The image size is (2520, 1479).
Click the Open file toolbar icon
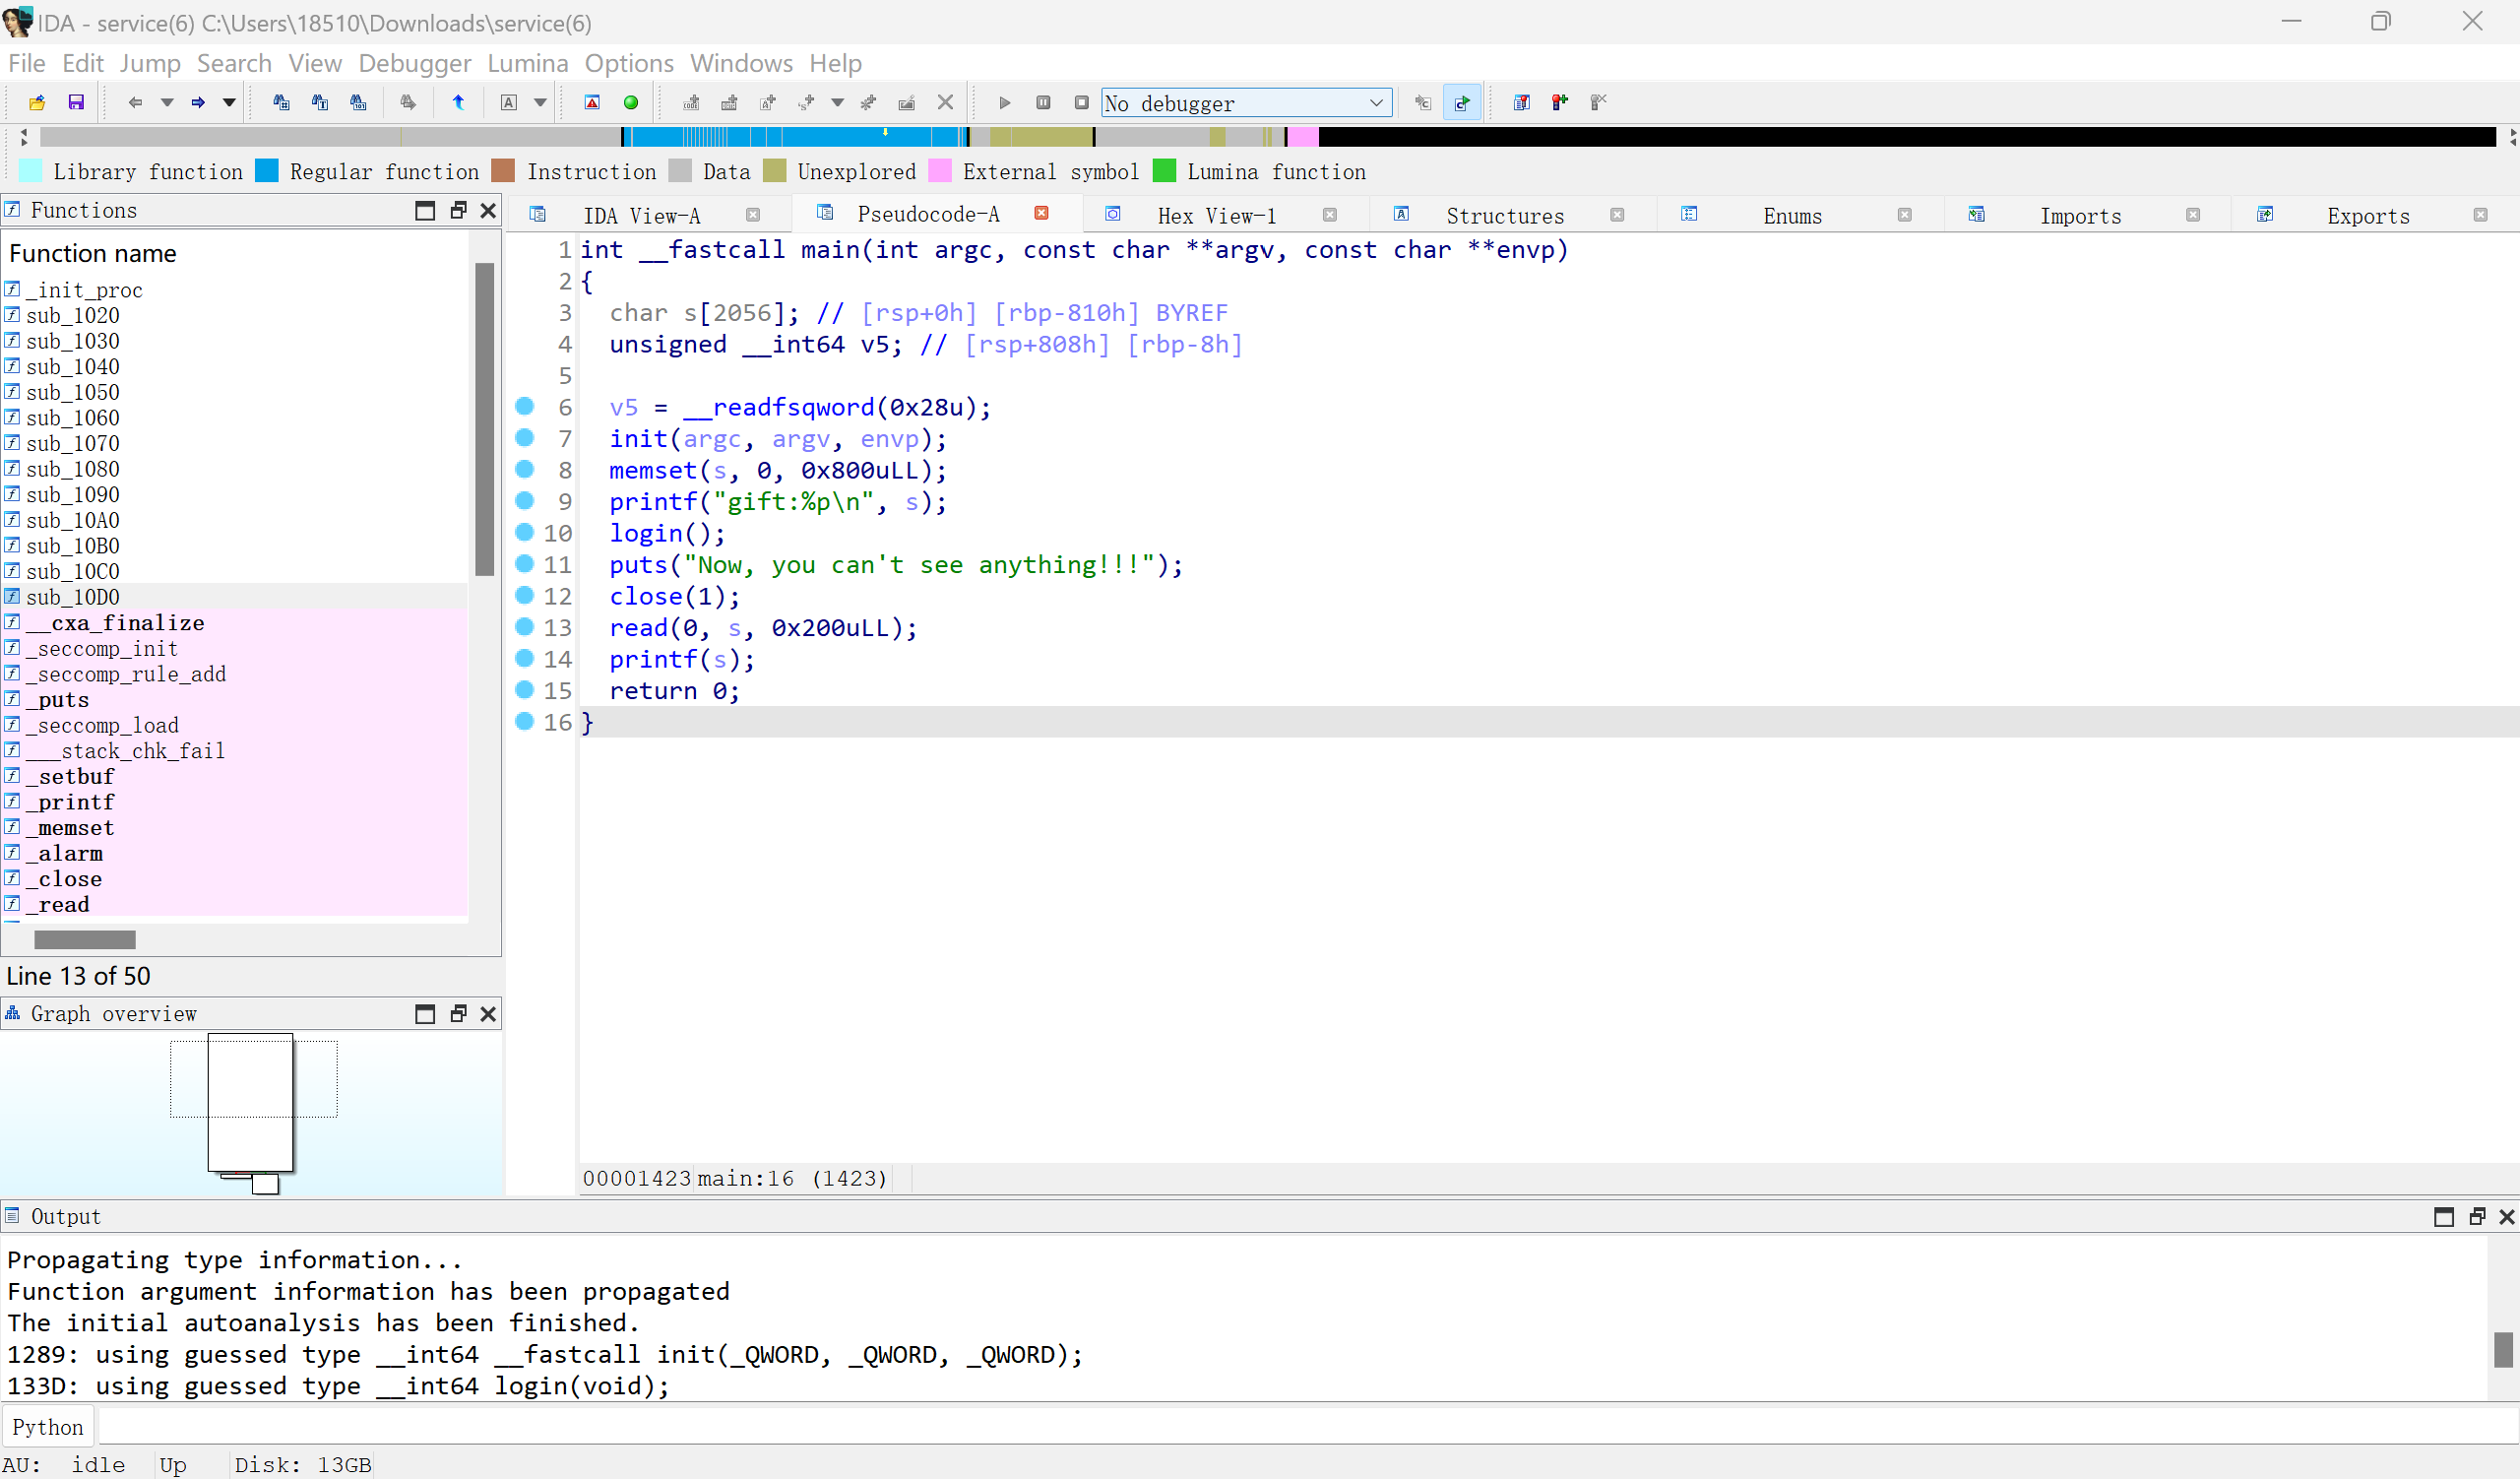click(x=37, y=102)
